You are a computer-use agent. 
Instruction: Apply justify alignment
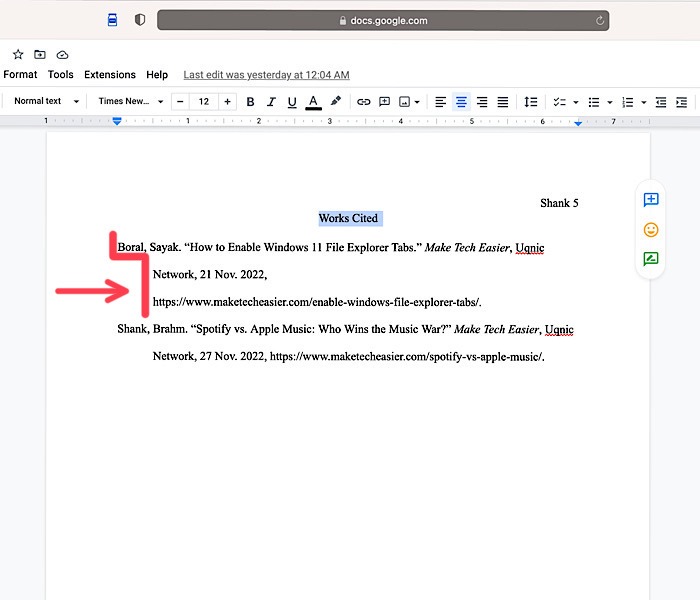point(503,102)
